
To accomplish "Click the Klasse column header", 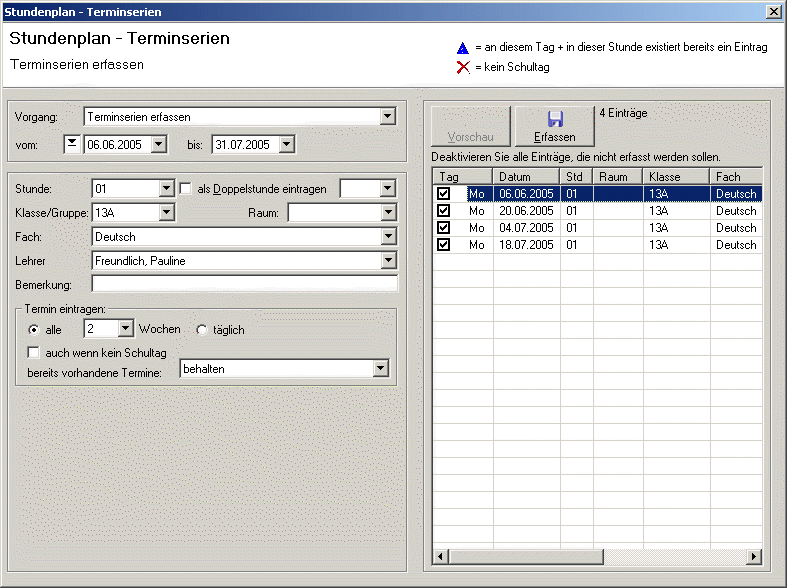I will (677, 177).
